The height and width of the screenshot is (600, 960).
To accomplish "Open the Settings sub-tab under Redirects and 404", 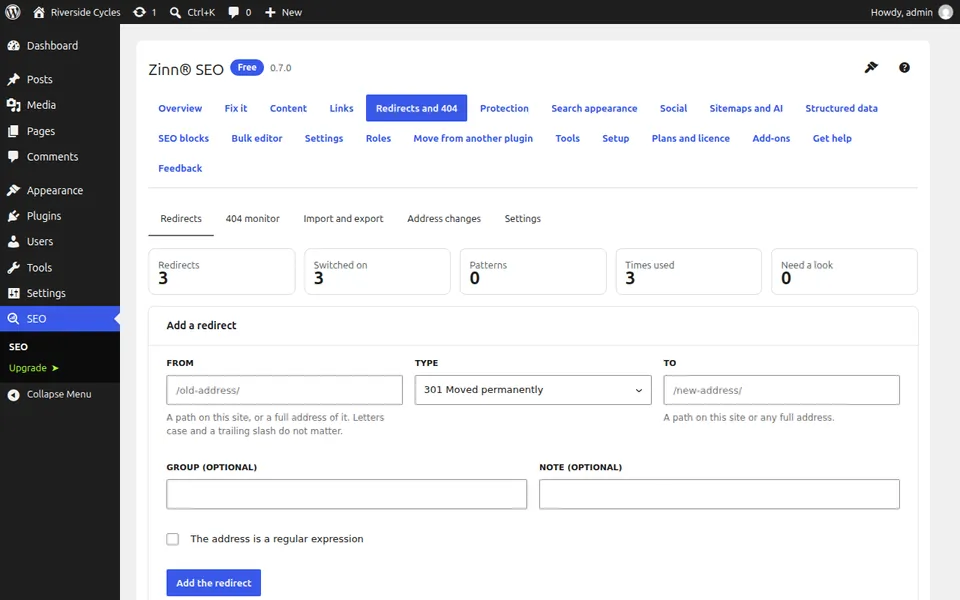I will 522,219.
